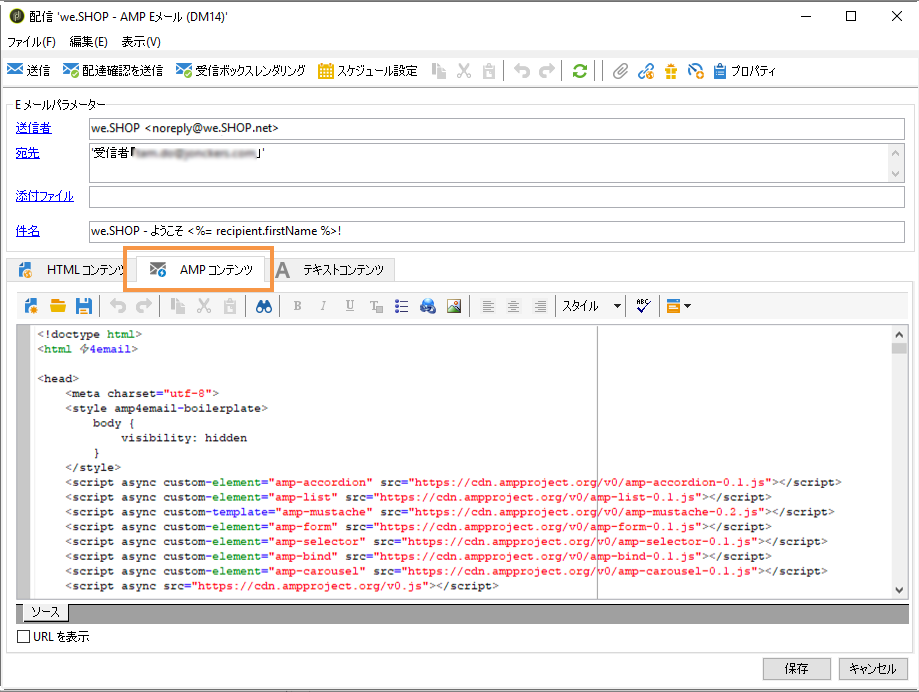
Task: Open the orange display options dropdown
Action: pyautogui.click(x=678, y=305)
